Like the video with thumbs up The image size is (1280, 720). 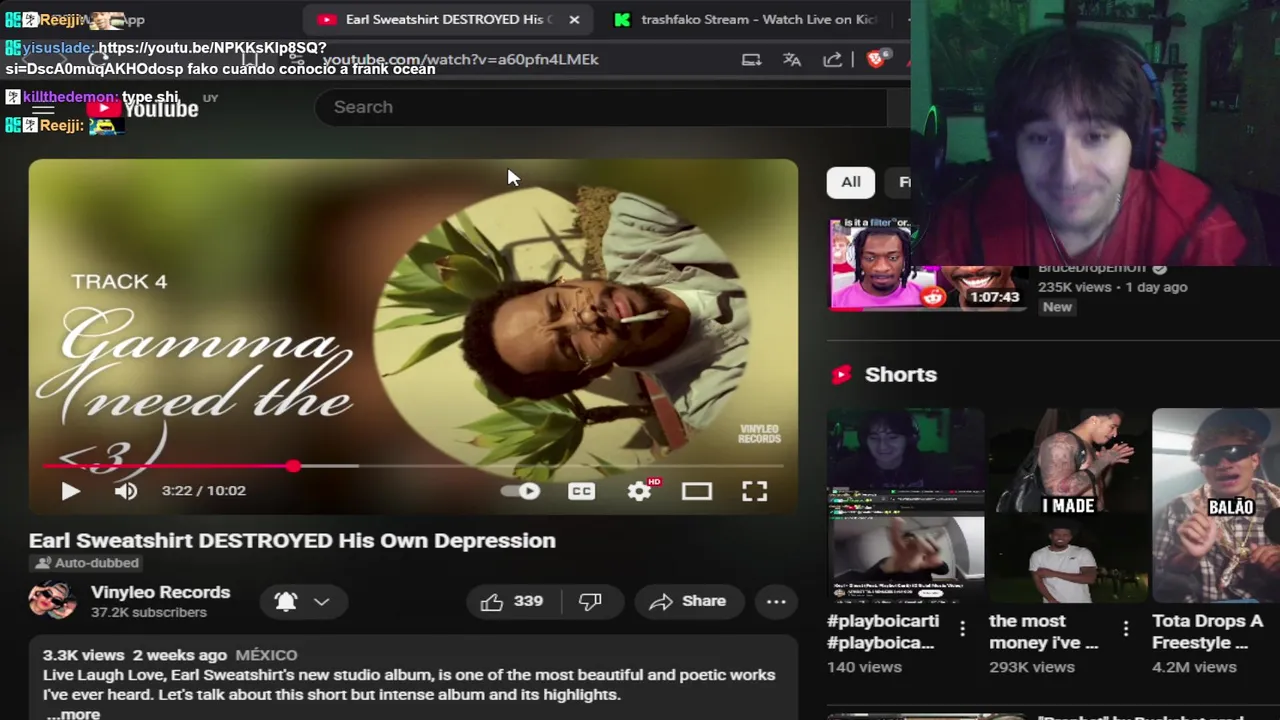[513, 601]
